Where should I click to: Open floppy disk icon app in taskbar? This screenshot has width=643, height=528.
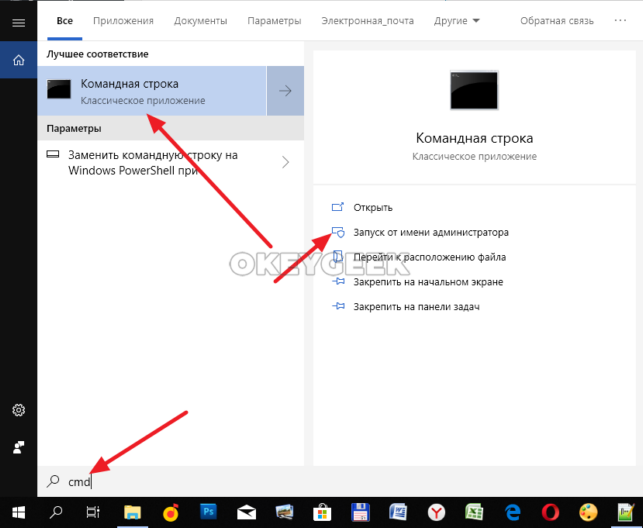pyautogui.click(x=360, y=512)
